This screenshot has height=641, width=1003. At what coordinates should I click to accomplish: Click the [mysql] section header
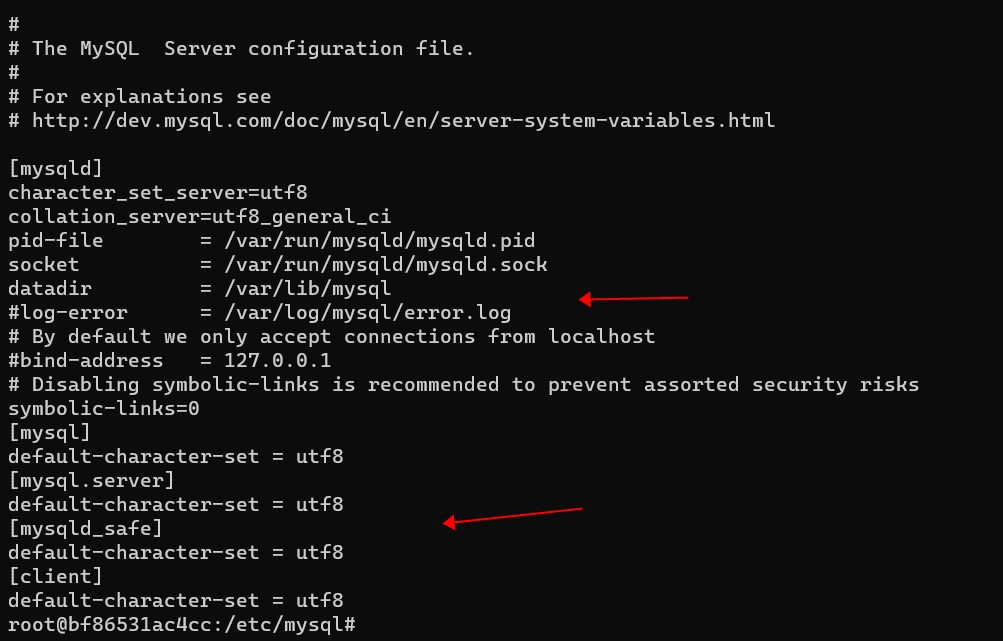(50, 433)
